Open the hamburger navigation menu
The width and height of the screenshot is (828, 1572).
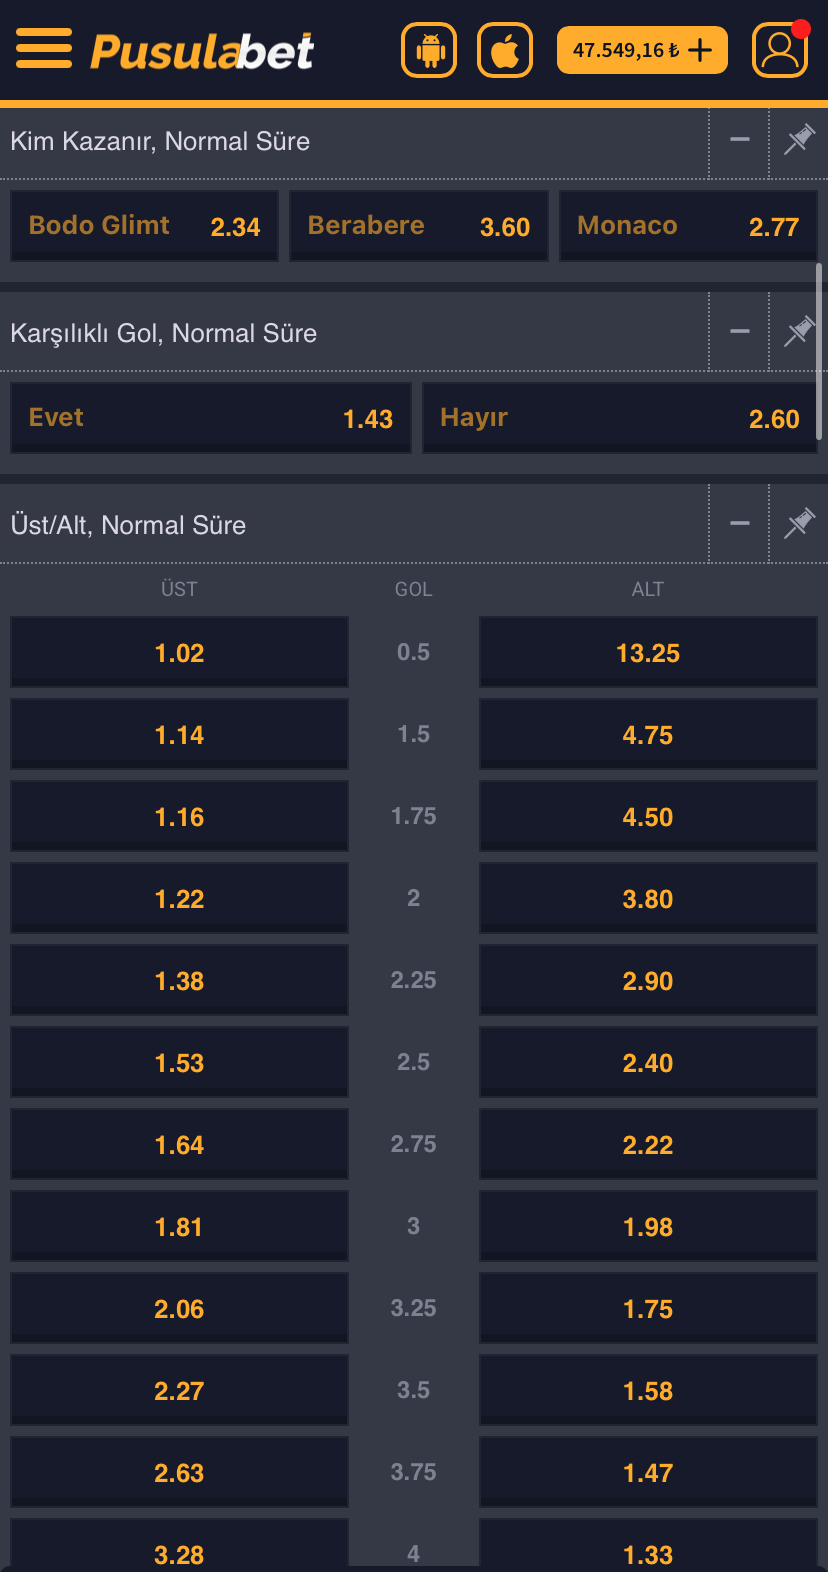coord(44,49)
